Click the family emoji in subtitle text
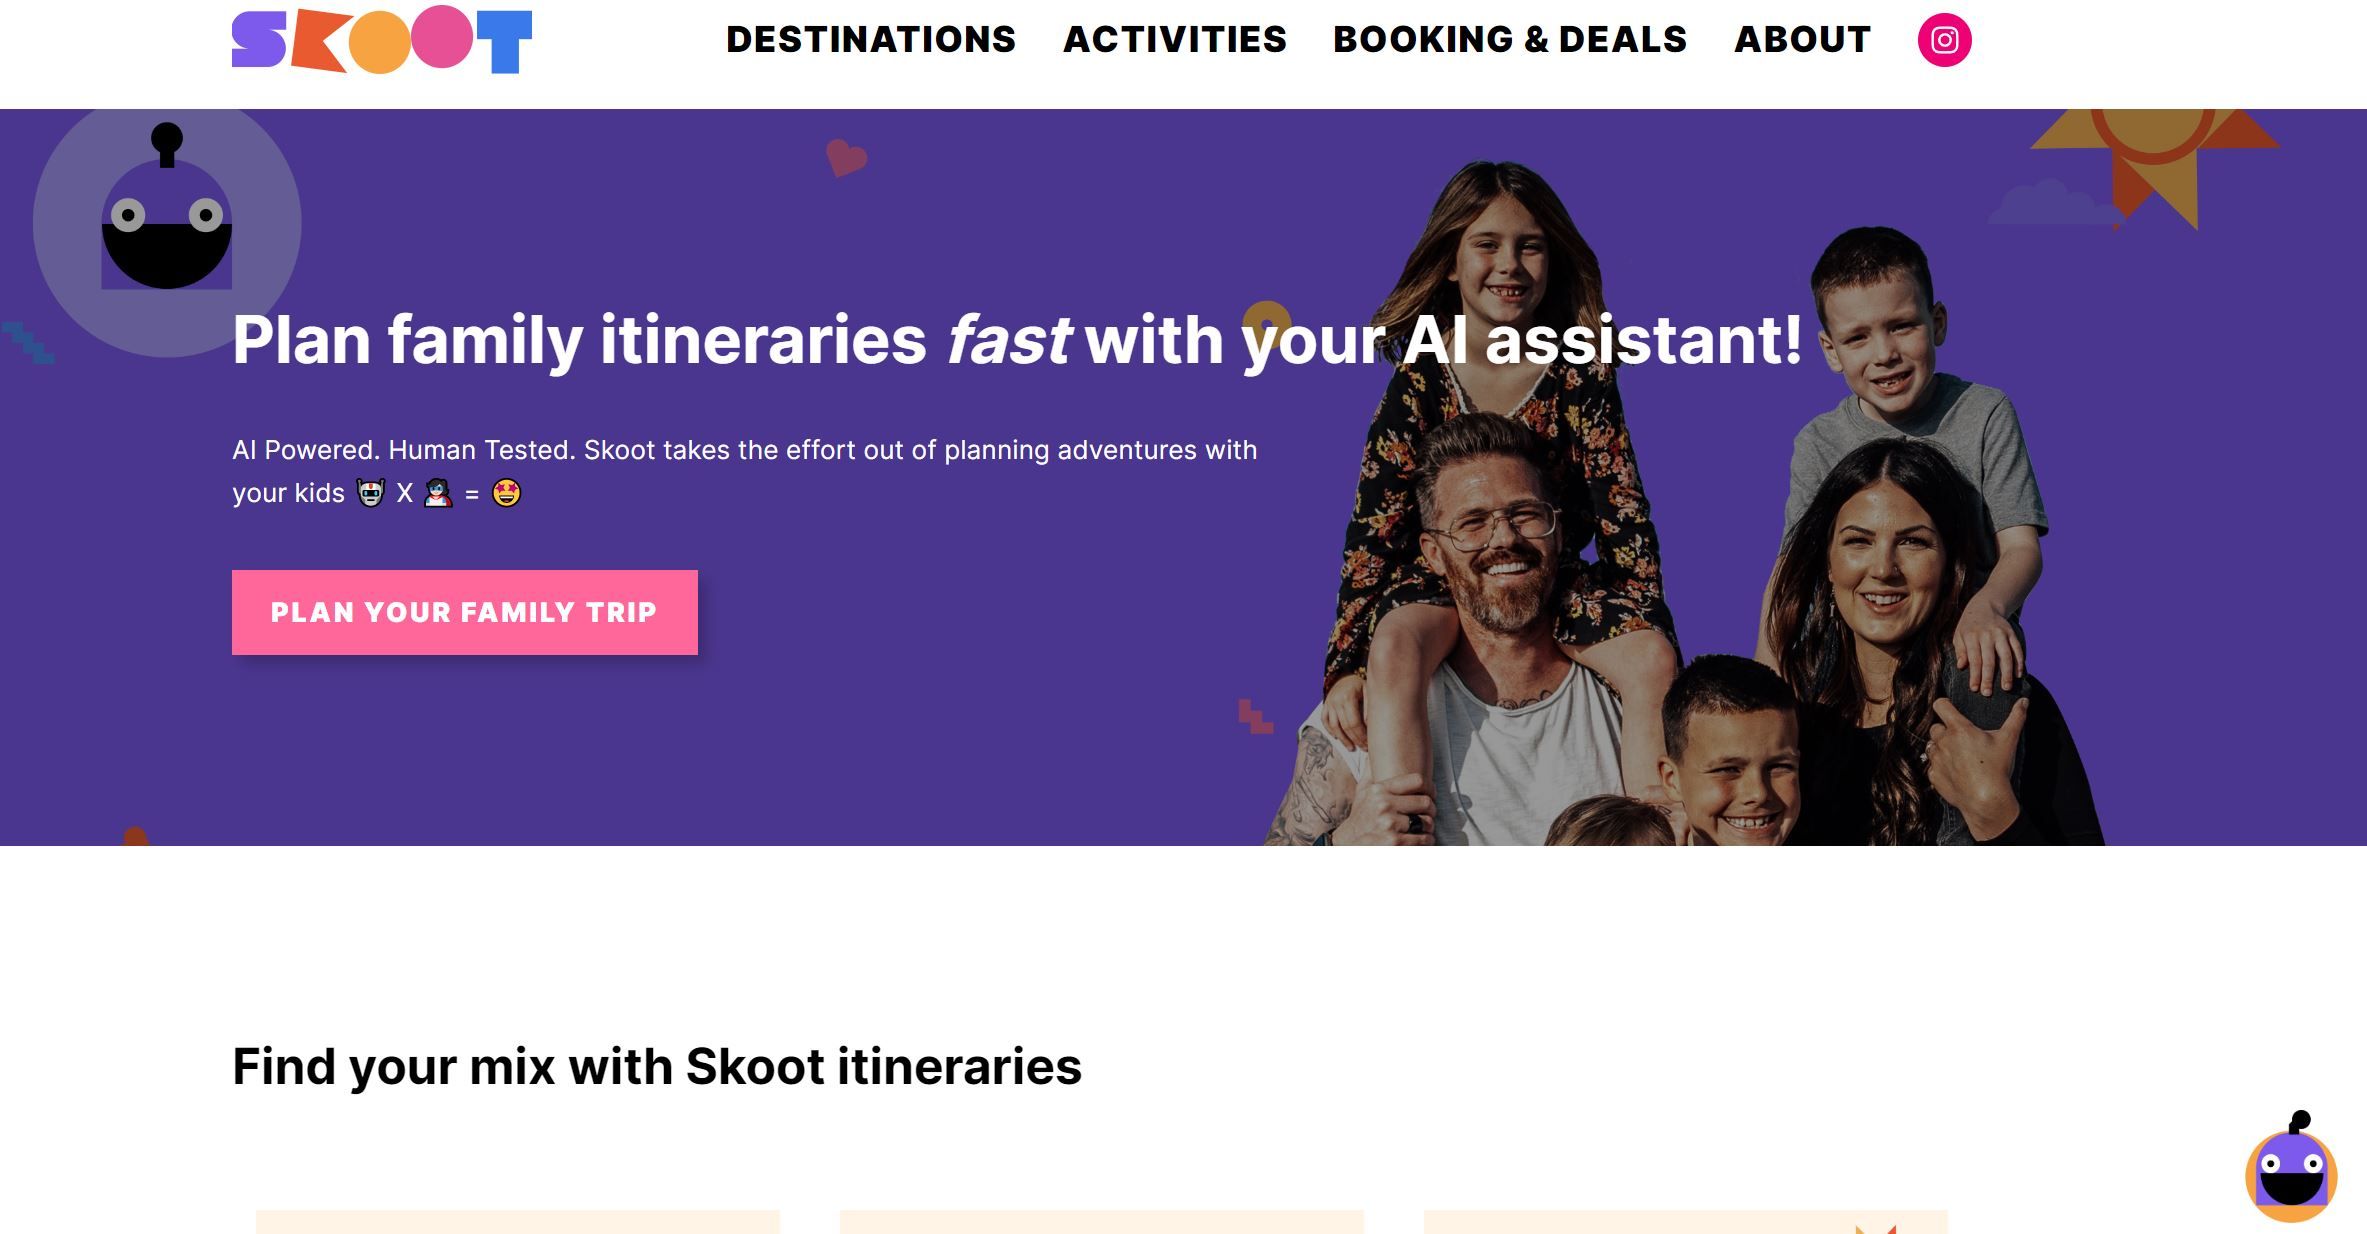This screenshot has width=2367, height=1234. pos(437,492)
